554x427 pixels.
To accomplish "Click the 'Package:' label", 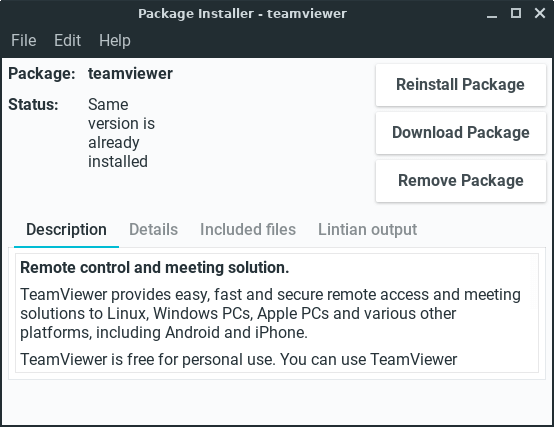I will [42, 74].
